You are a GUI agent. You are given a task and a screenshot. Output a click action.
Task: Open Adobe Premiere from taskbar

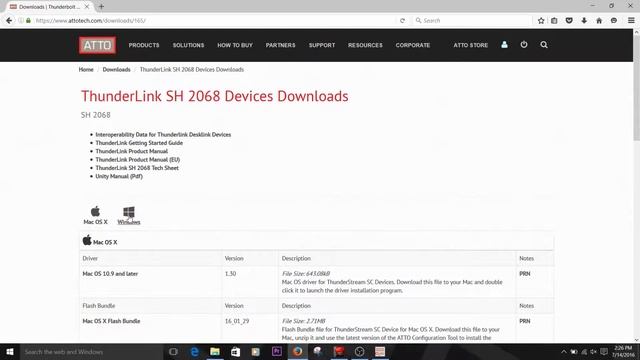277,352
